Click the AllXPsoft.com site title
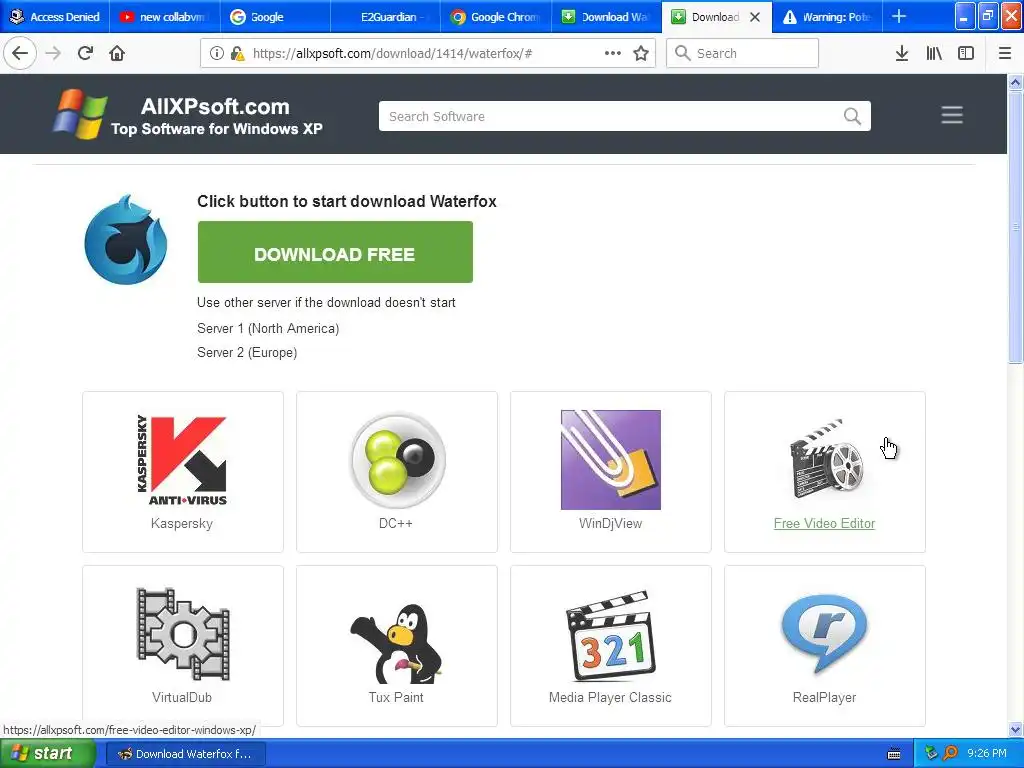The image size is (1024, 768). pyautogui.click(x=215, y=106)
